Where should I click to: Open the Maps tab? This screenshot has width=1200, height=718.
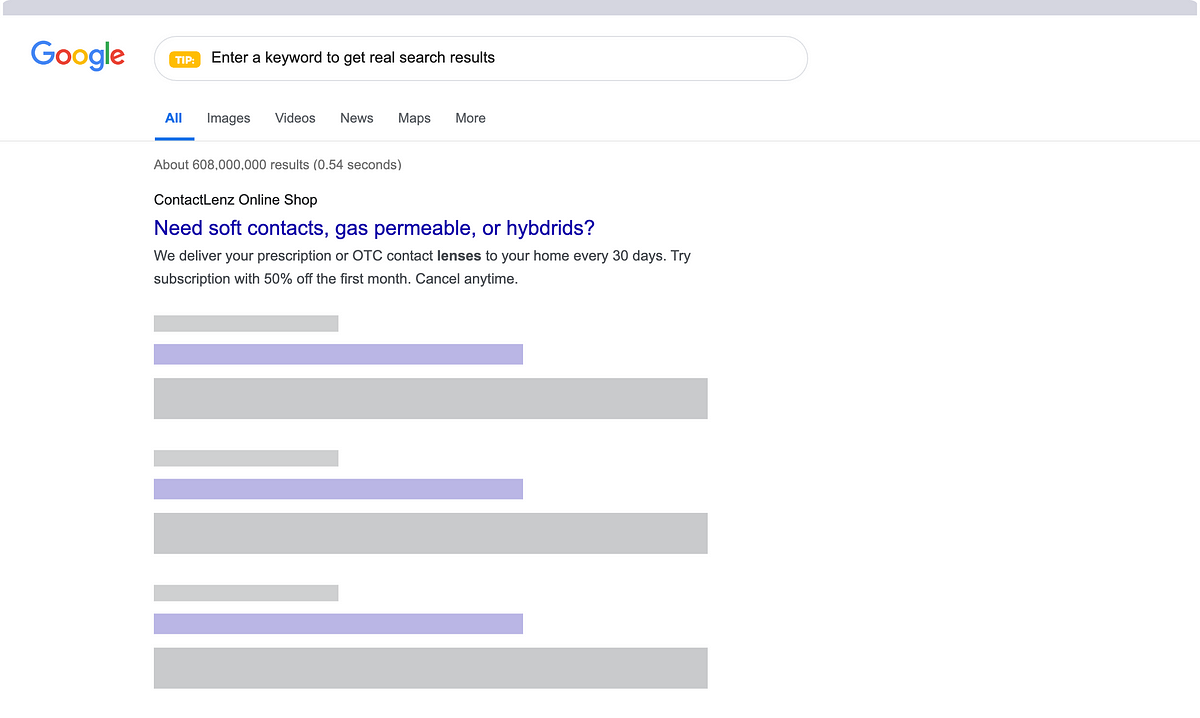[414, 118]
